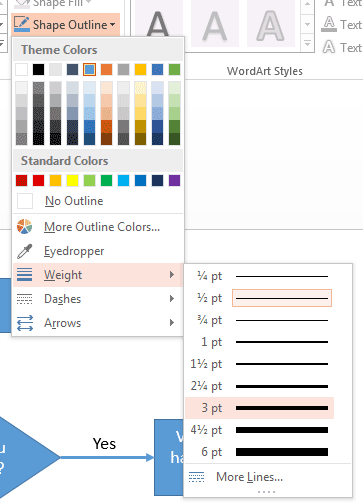Set outline weight to 3 pt
363x504 pixels.
[260, 408]
